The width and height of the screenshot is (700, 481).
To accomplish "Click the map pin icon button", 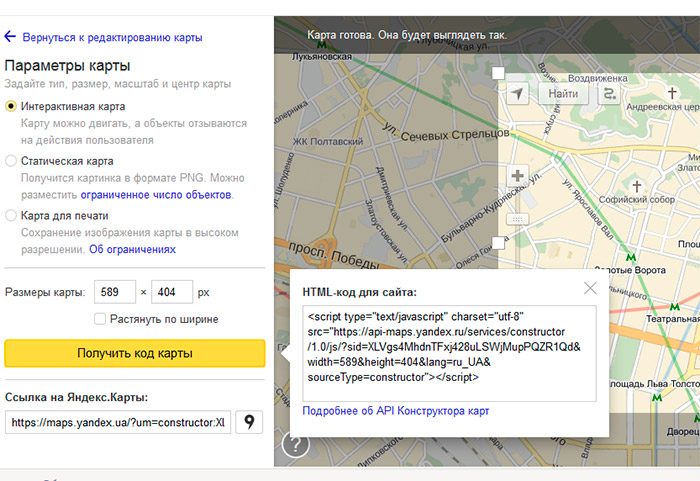I will pos(249,422).
